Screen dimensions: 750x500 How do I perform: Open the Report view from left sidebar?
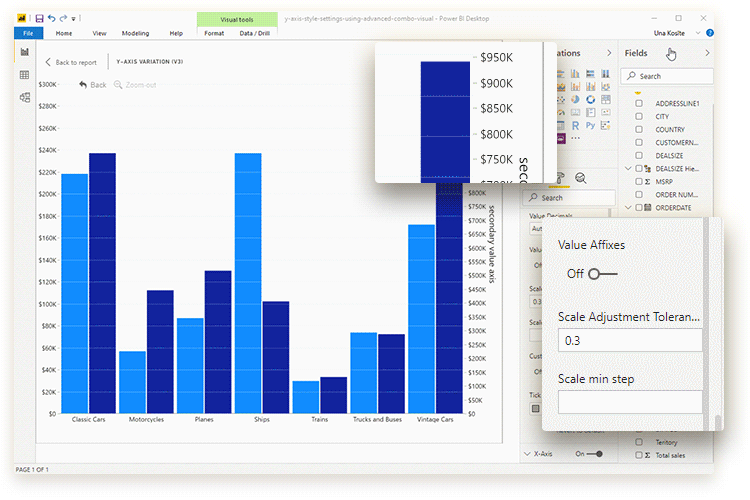pyautogui.click(x=25, y=52)
